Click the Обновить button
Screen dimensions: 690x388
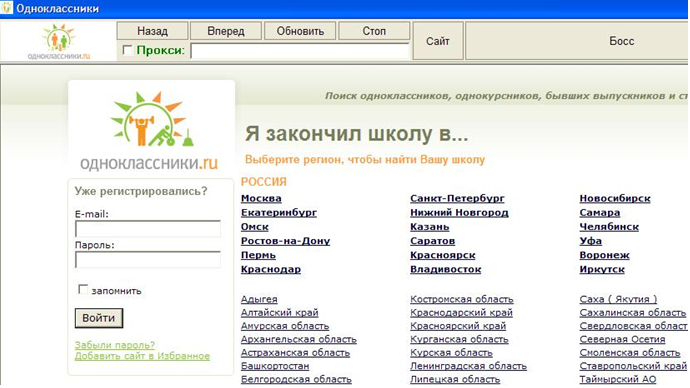point(300,31)
